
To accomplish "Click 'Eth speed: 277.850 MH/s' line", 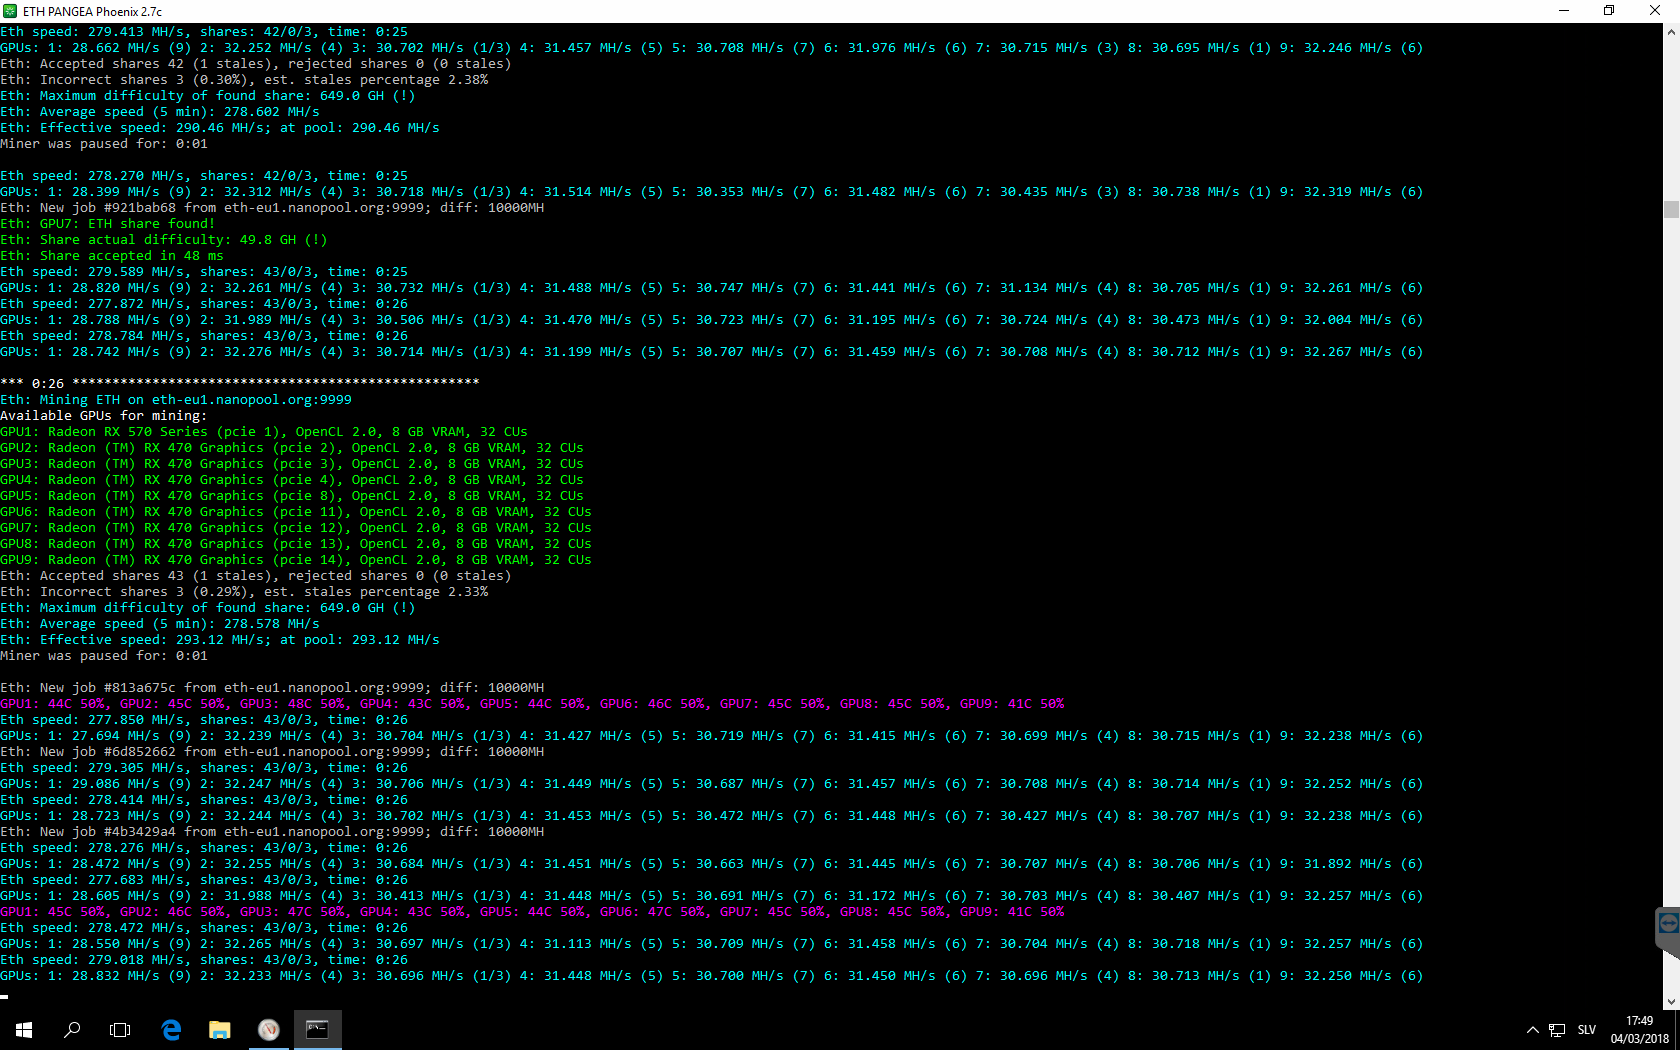I will point(204,720).
